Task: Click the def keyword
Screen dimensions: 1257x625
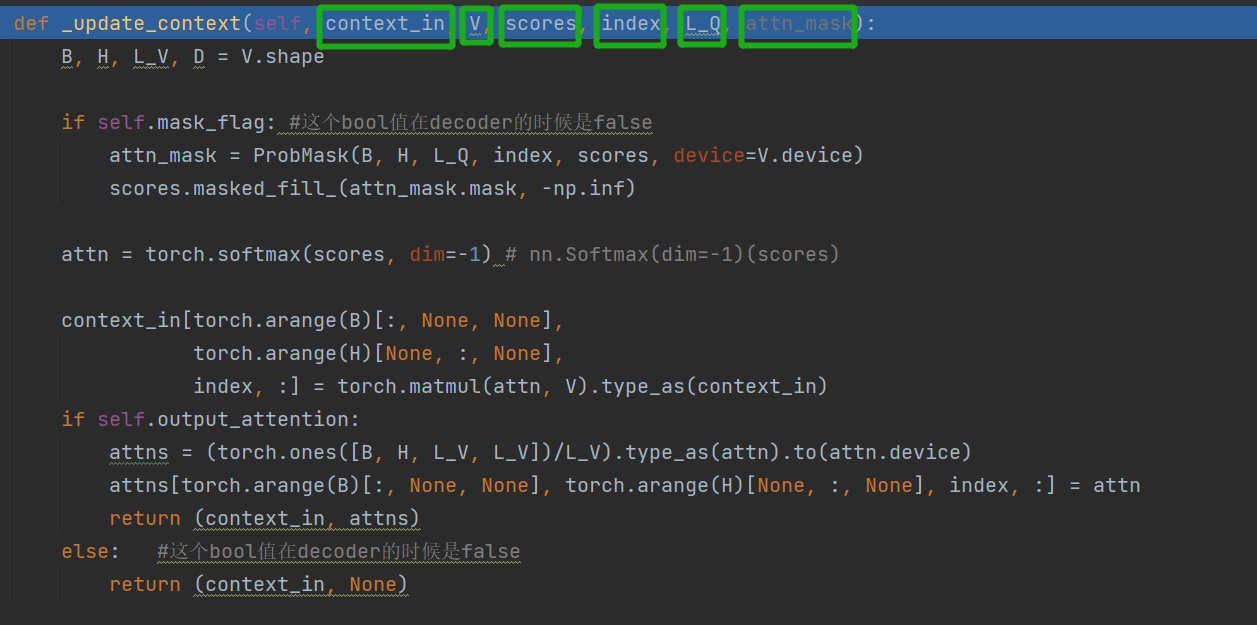Action: [x=32, y=24]
